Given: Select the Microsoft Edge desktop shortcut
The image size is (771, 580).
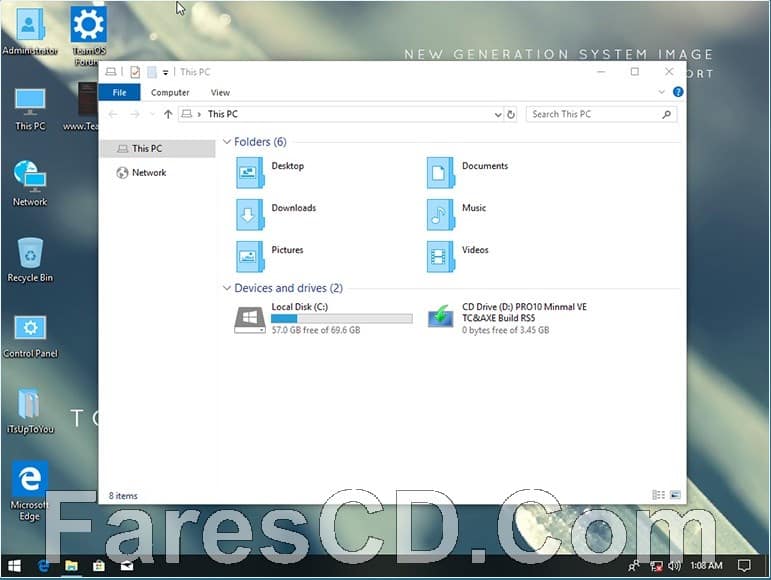Looking at the screenshot, I should pyautogui.click(x=30, y=490).
